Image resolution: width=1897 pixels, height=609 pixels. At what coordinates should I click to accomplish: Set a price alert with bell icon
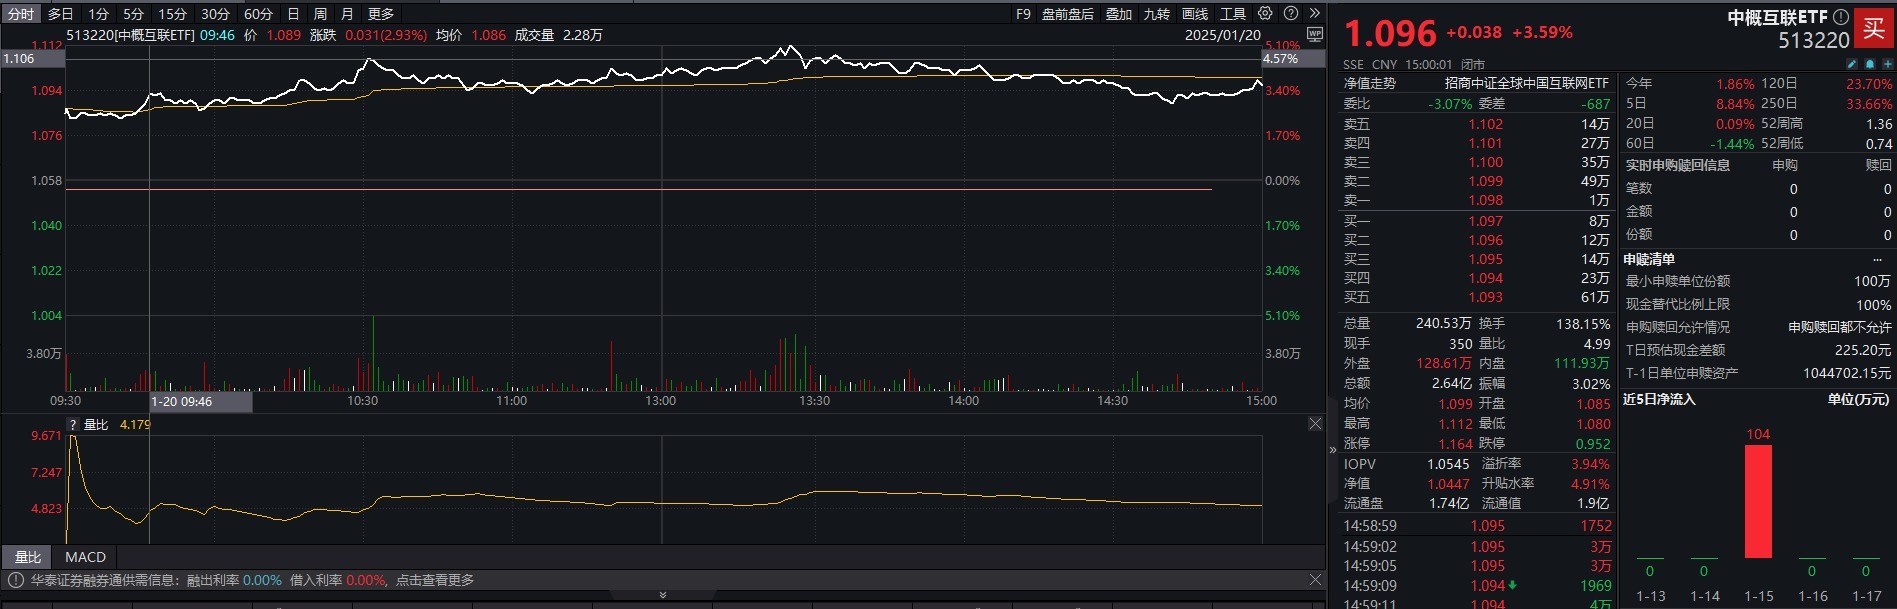click(x=1869, y=64)
